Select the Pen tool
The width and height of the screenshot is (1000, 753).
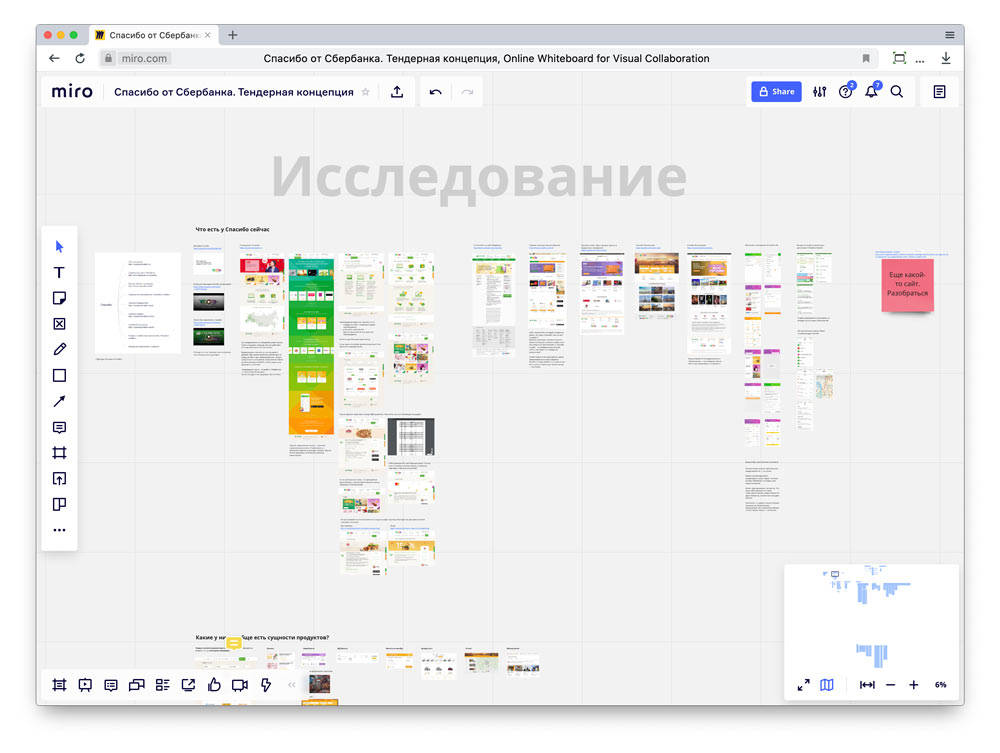tap(59, 349)
